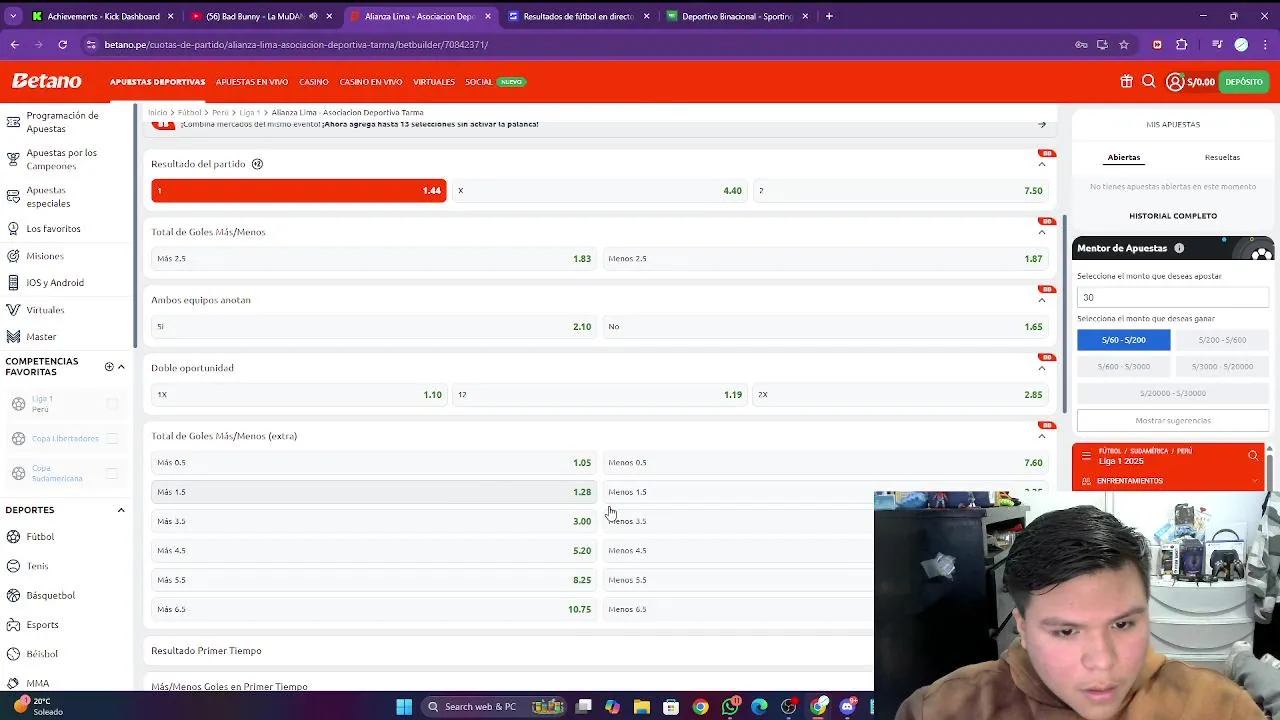
Task: Tick the Copa Sudamericana favorite checkbox
Action: (x=112, y=473)
